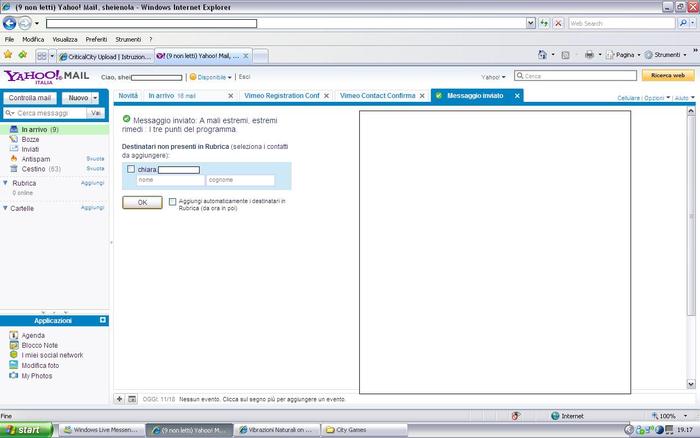Click Agenda application icon
This screenshot has width=700, height=438.
click(14, 335)
